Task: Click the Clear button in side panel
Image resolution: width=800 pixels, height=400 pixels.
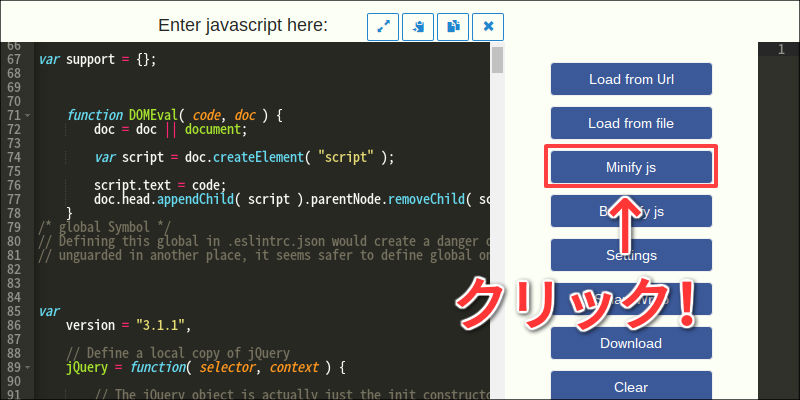Action: pos(631,386)
